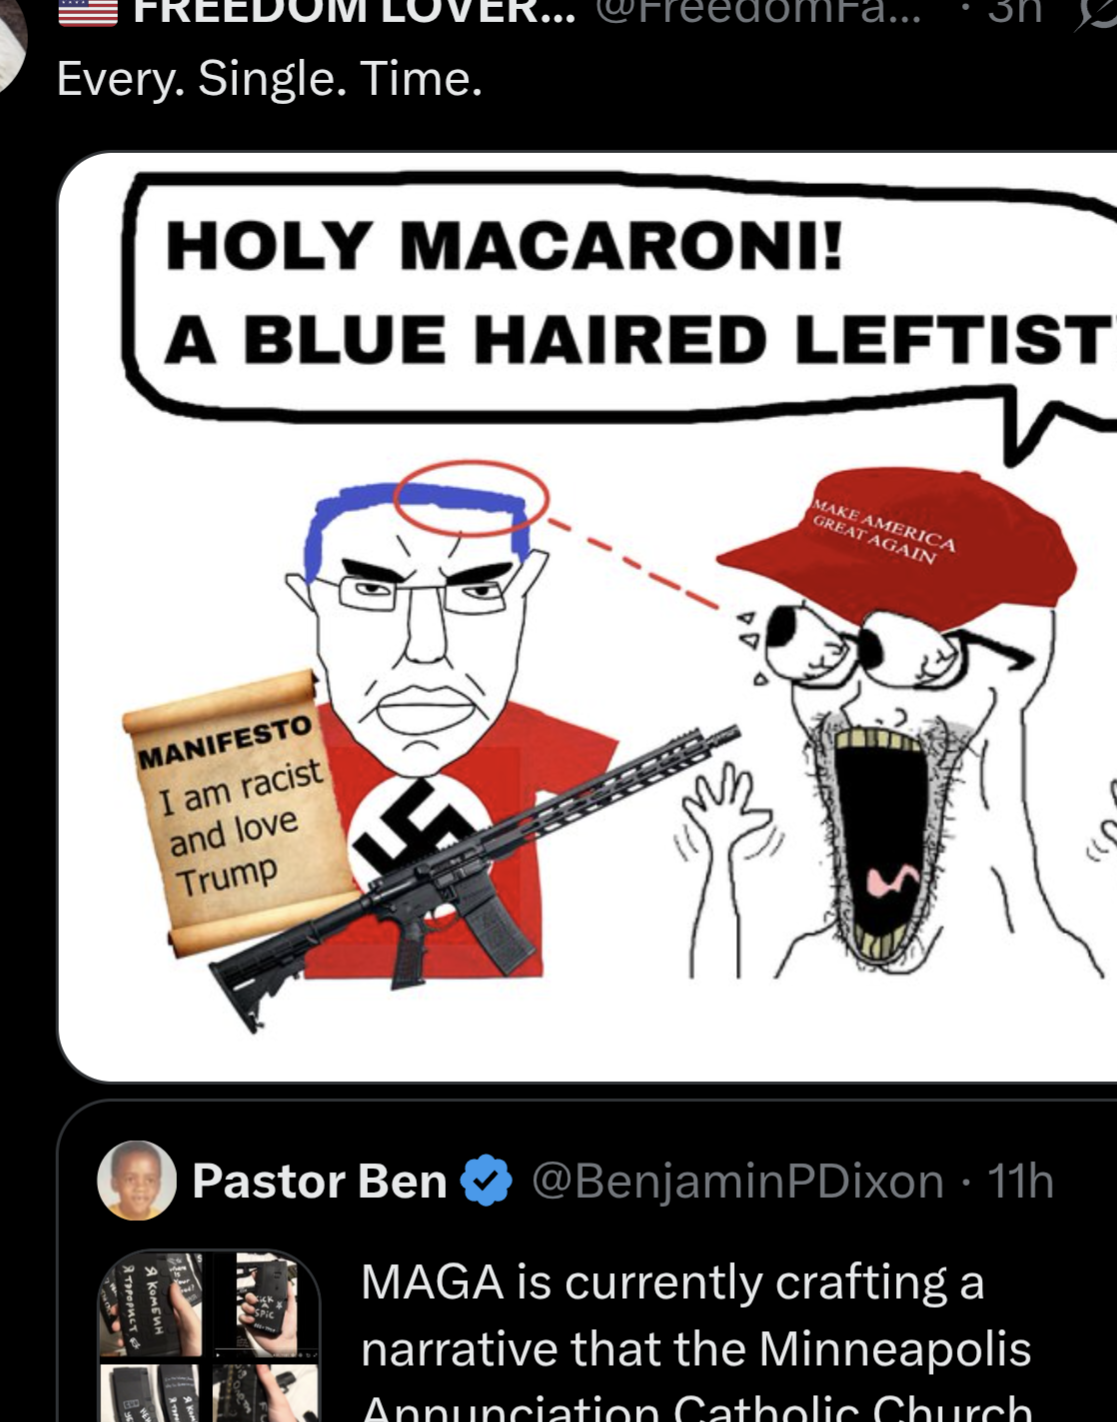The image size is (1117, 1422).
Task: Open the FREEDOM LOVER display name
Action: tap(354, 12)
